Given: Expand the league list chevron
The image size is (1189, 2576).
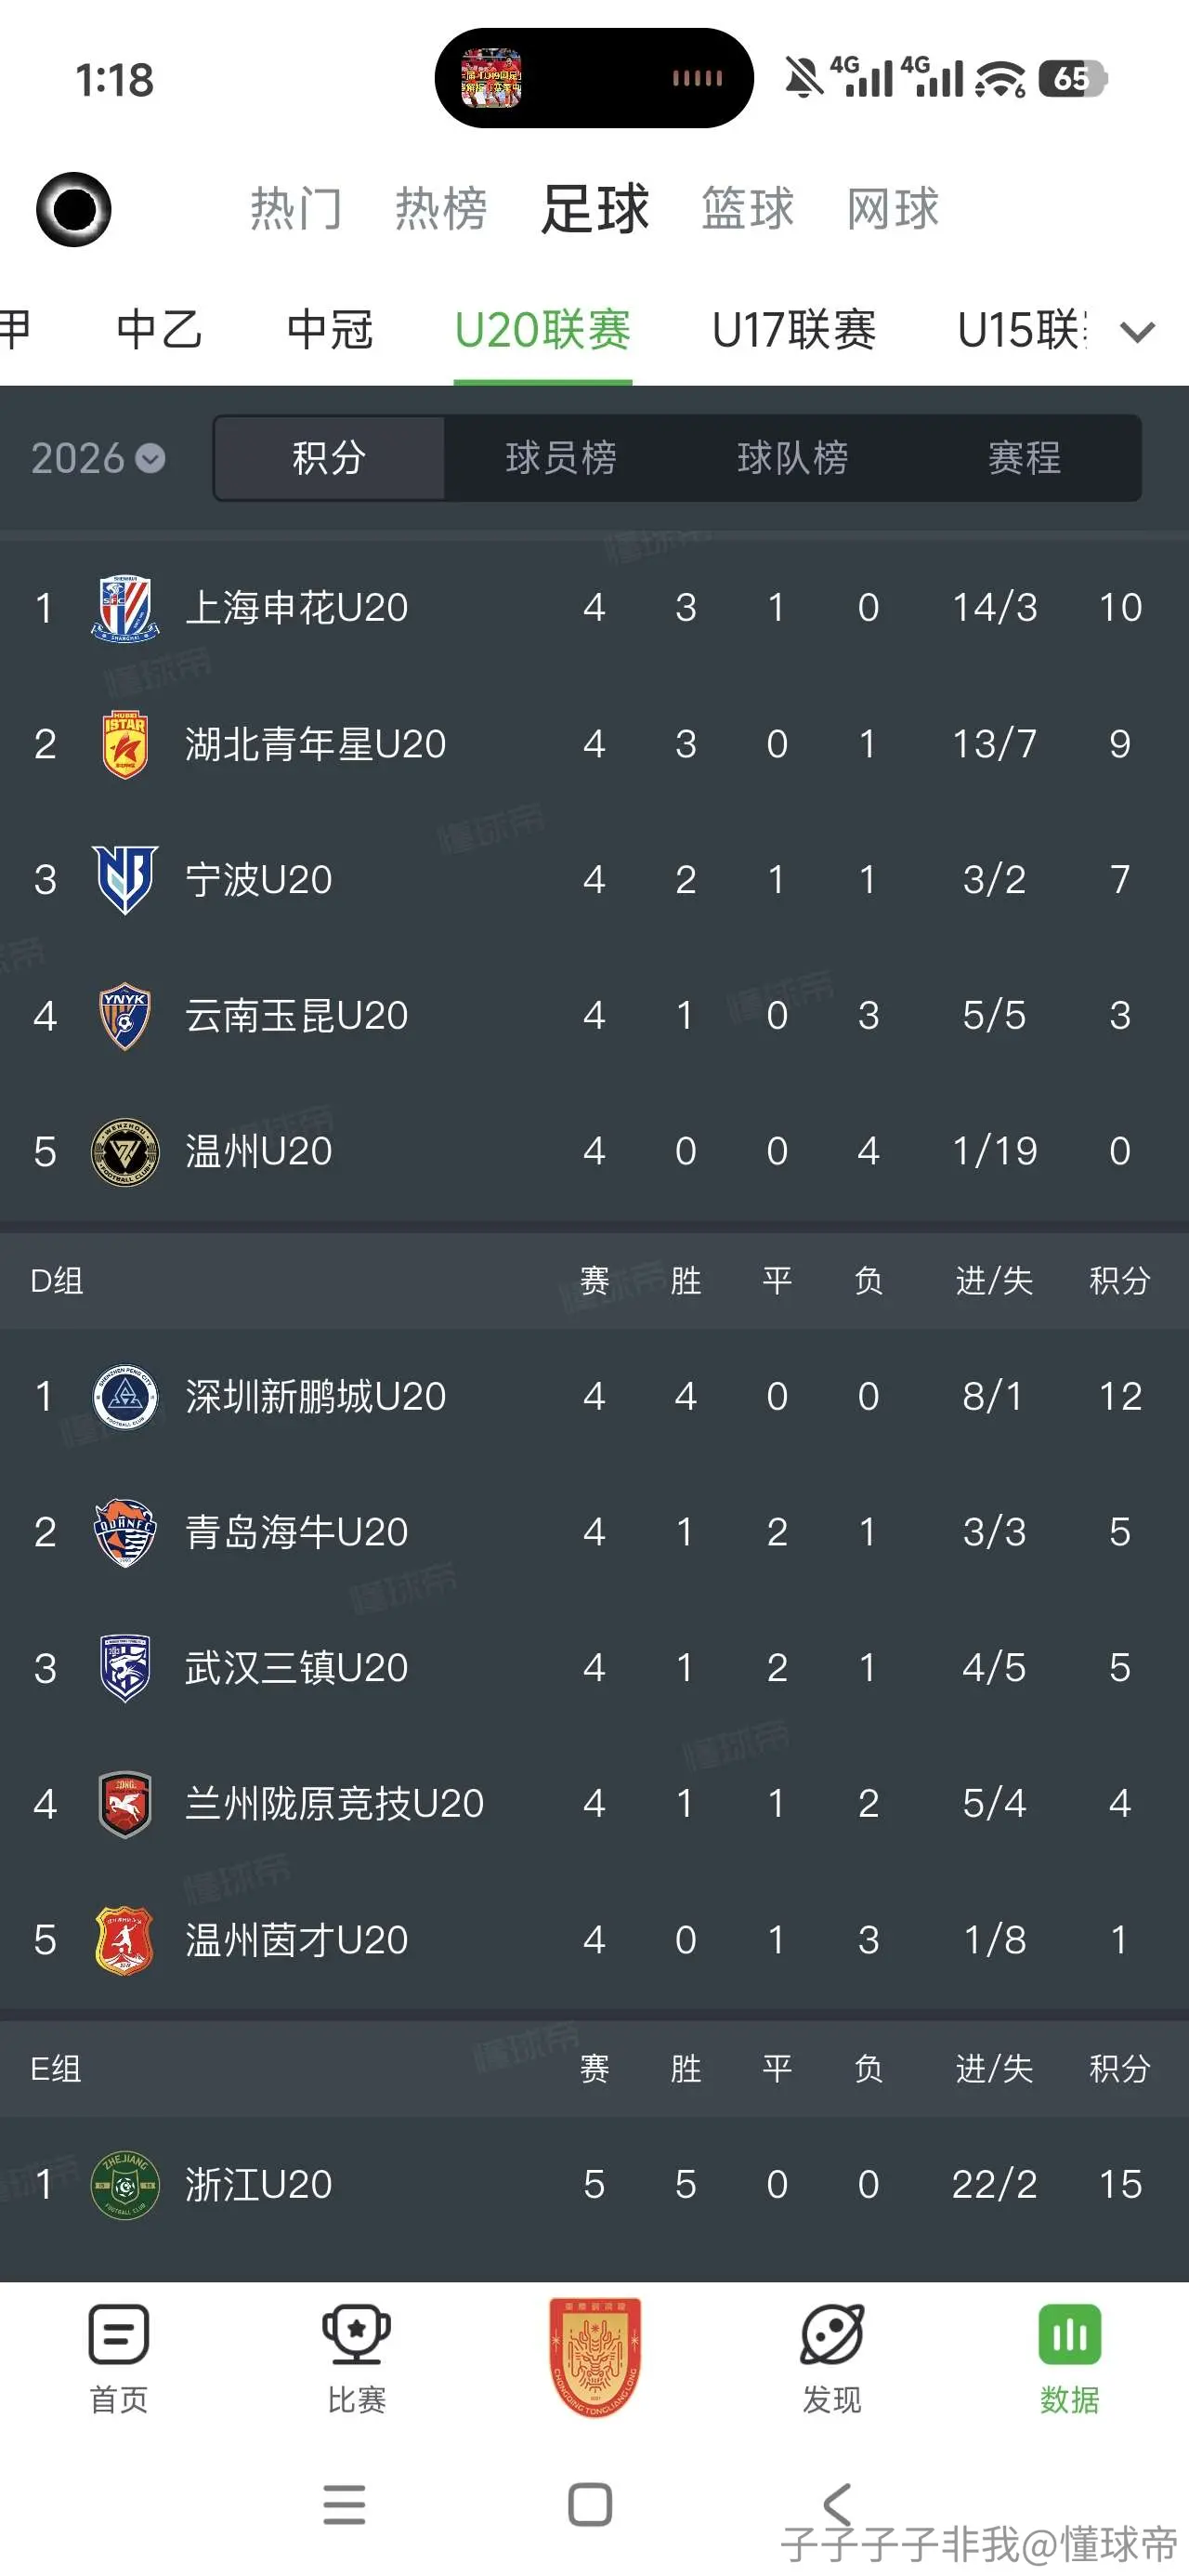Looking at the screenshot, I should pyautogui.click(x=1138, y=331).
